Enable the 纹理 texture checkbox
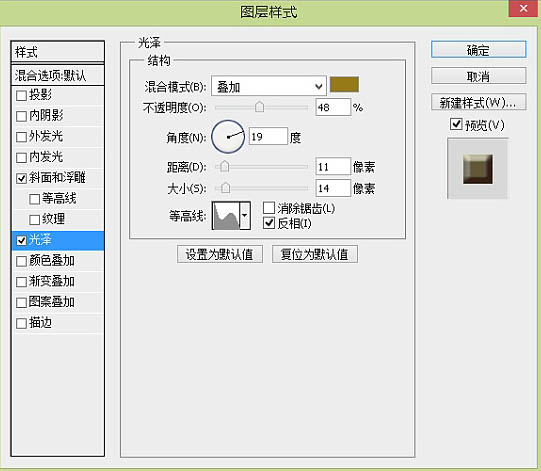 tap(35, 219)
